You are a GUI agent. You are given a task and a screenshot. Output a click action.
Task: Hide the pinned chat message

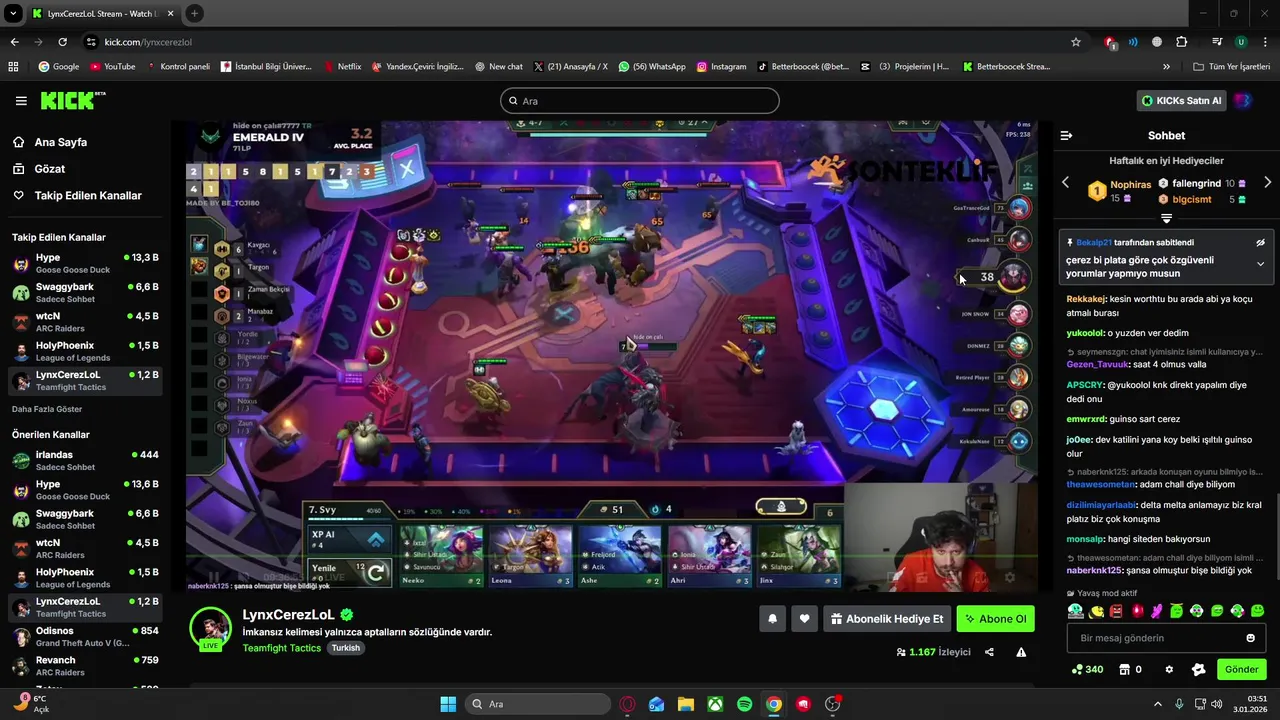tap(1260, 243)
